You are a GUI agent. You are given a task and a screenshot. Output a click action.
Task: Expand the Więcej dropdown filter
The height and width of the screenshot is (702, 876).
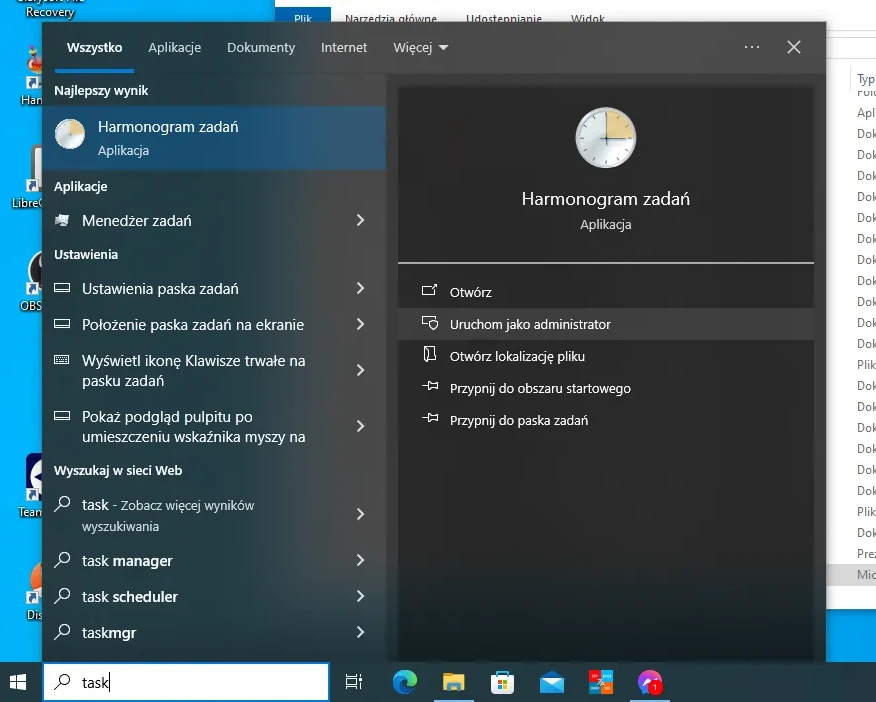(x=421, y=47)
